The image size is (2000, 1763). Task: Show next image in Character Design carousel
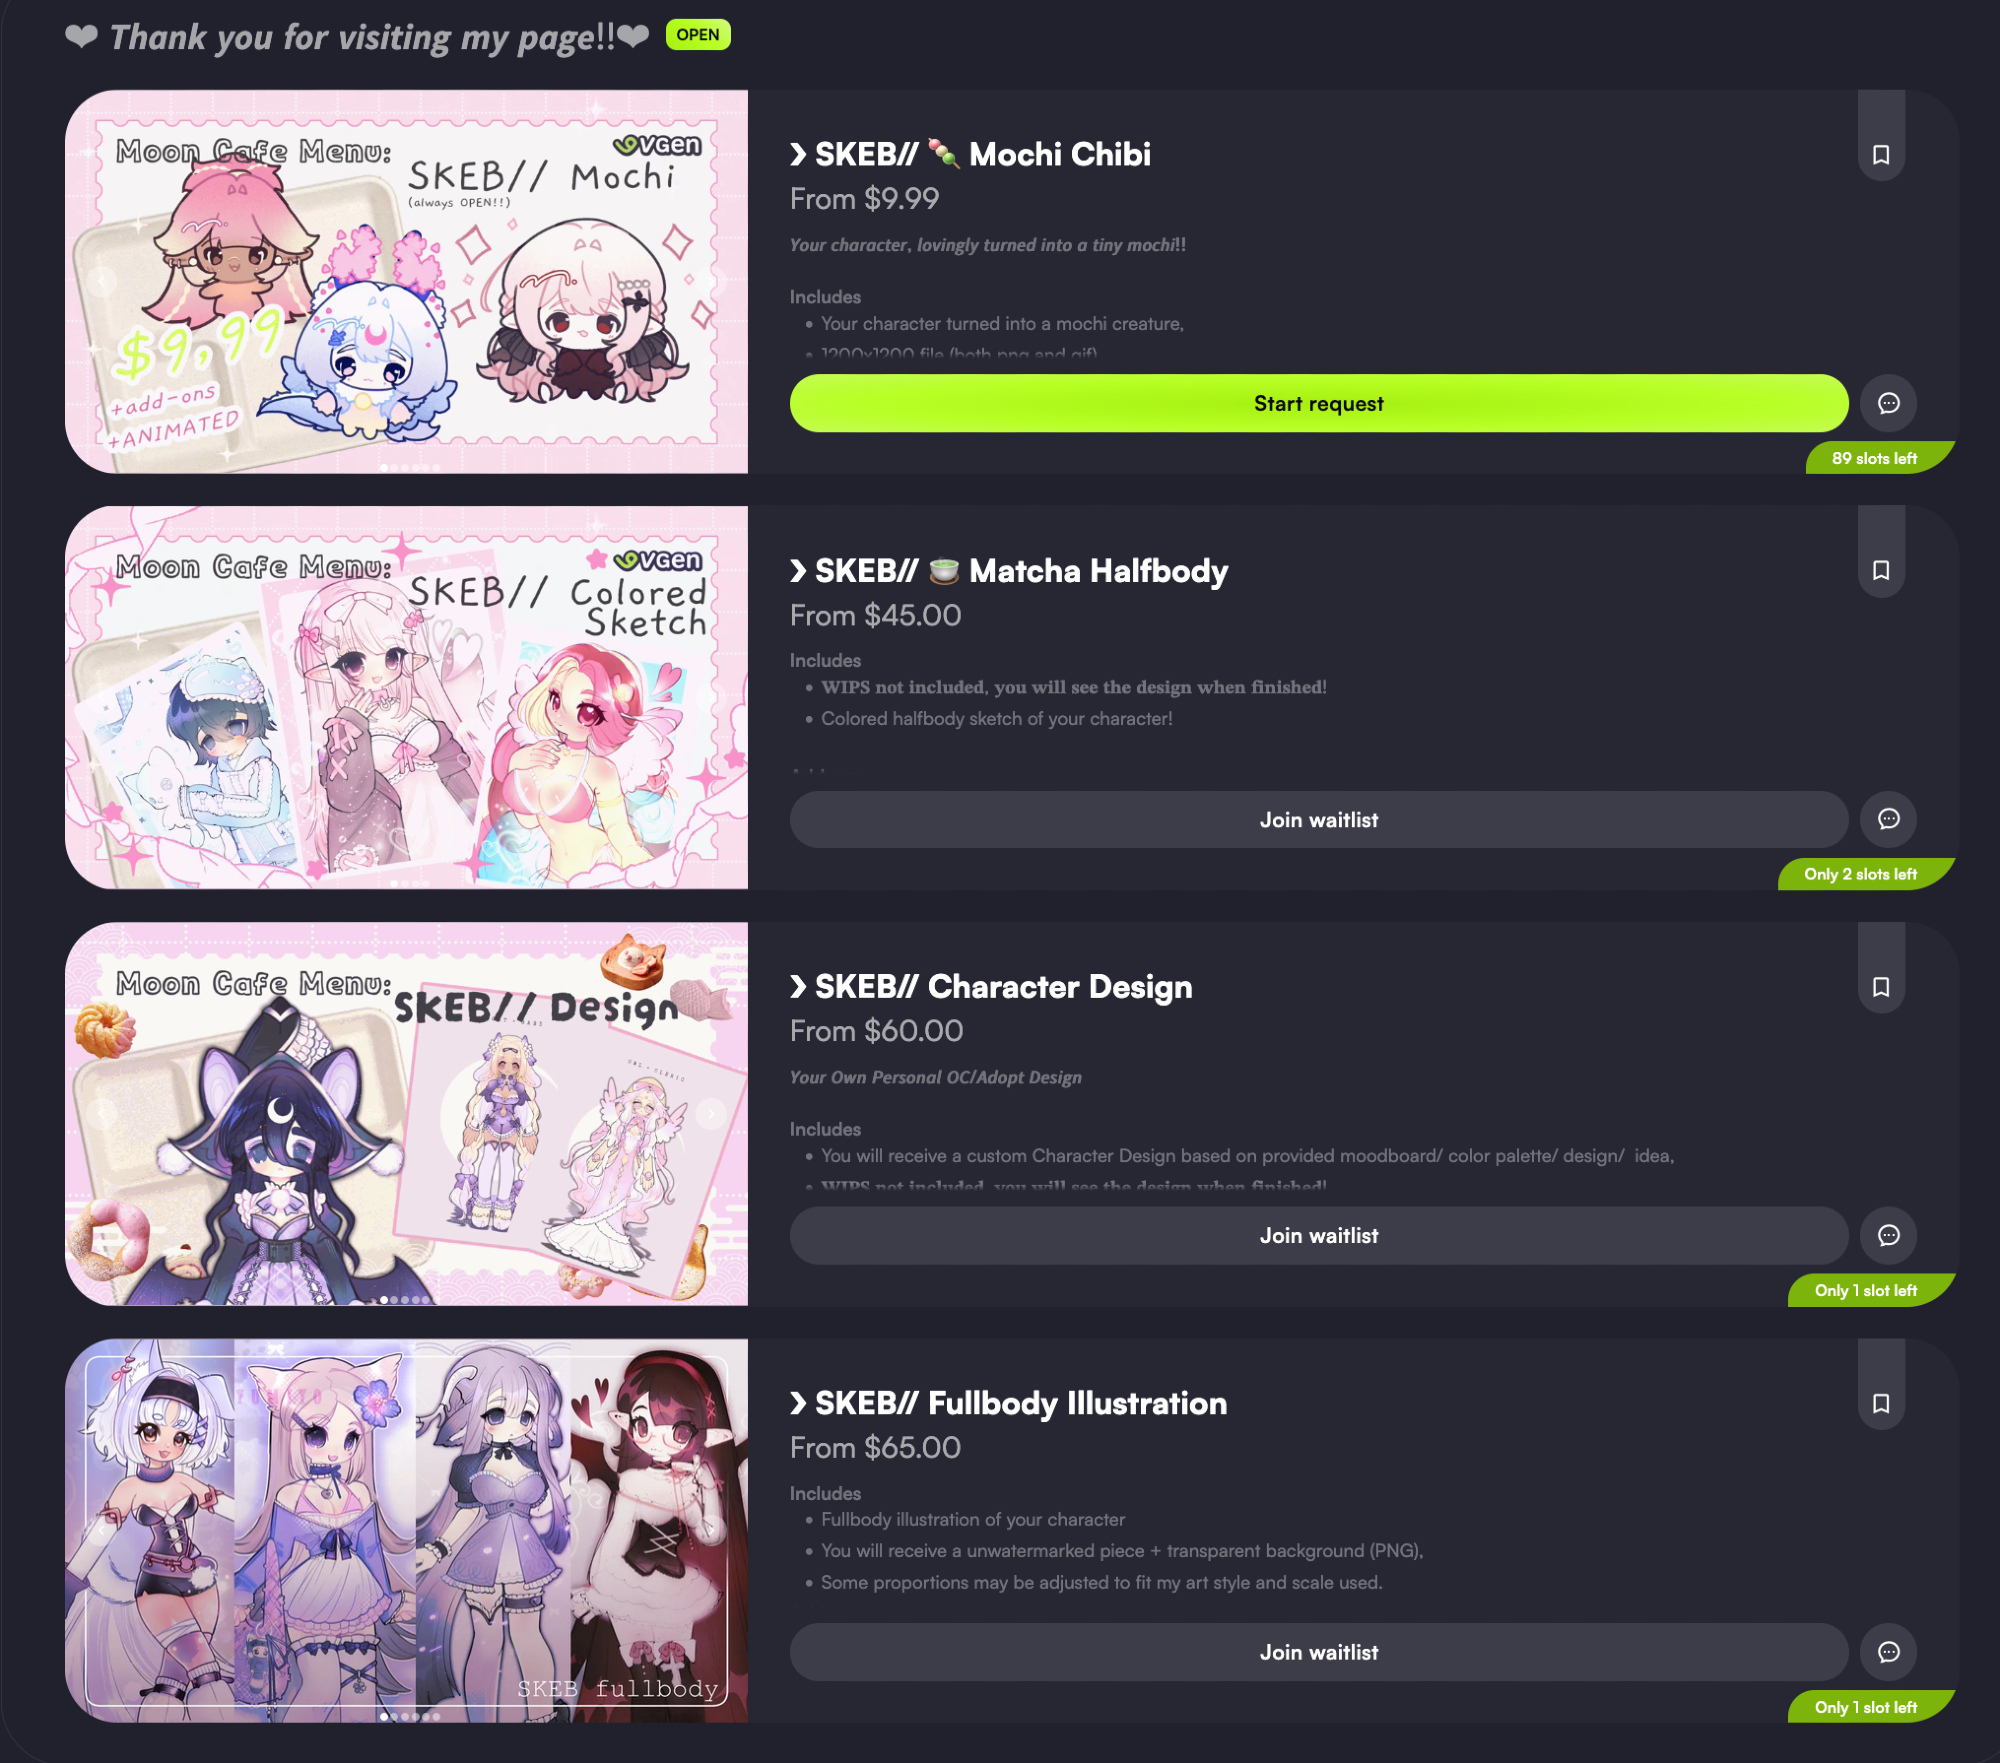click(x=711, y=1113)
